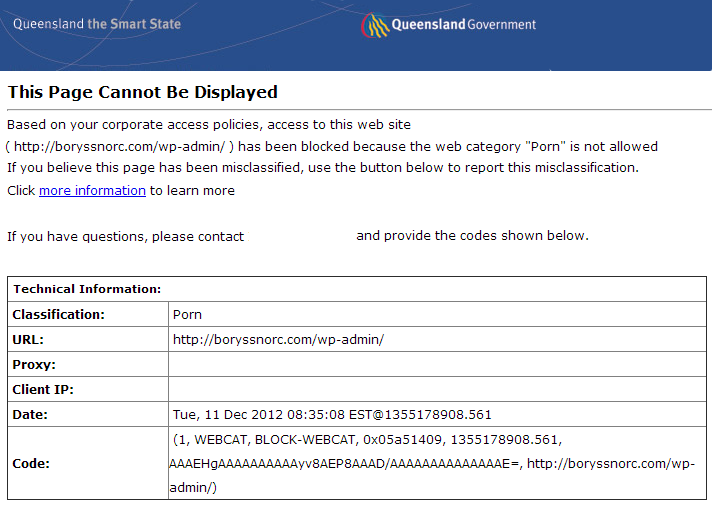Click 'and provide the codes shown below.' text

472,236
